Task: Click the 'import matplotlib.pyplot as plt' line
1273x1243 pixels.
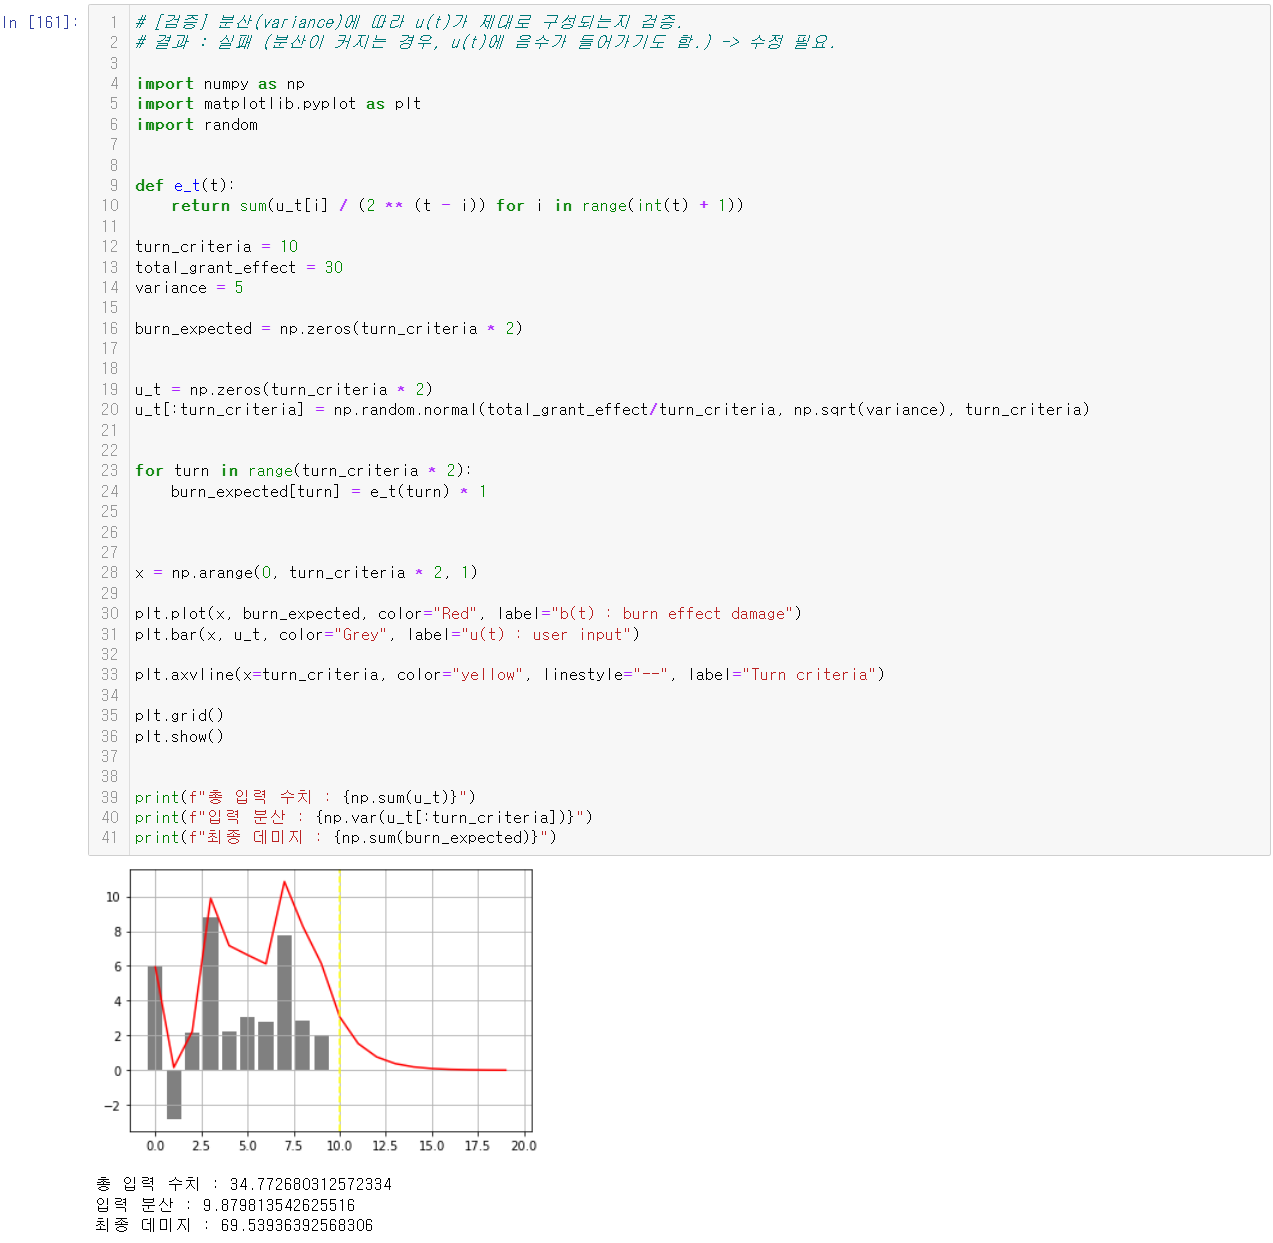Action: 278,104
